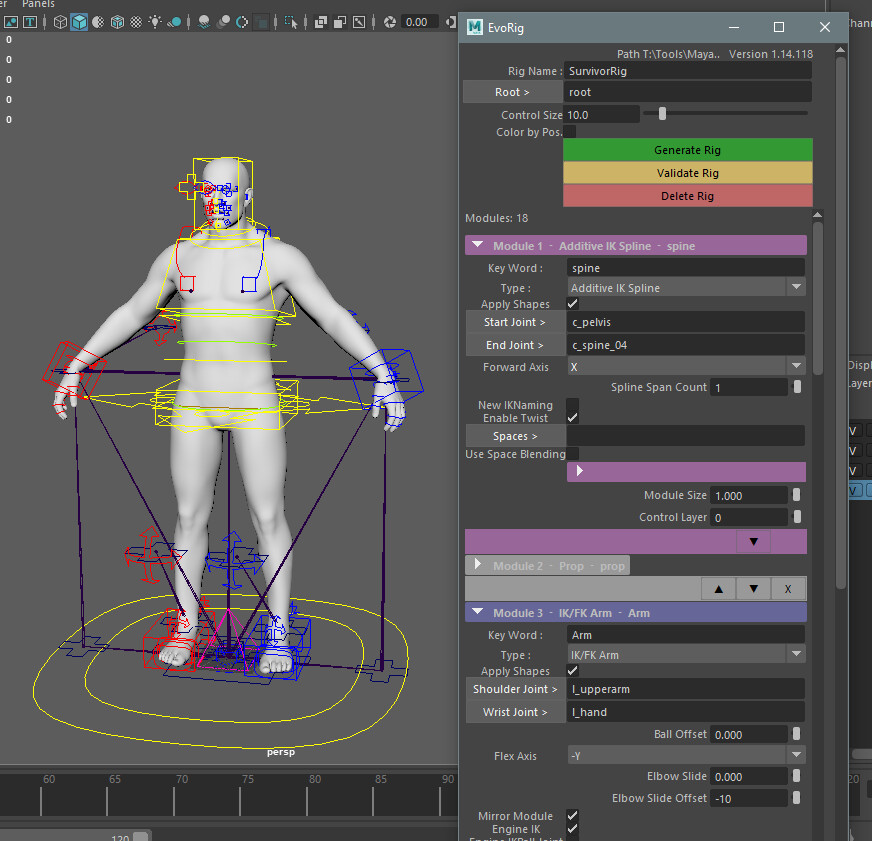Select the Wireframe display icon

tap(59, 22)
